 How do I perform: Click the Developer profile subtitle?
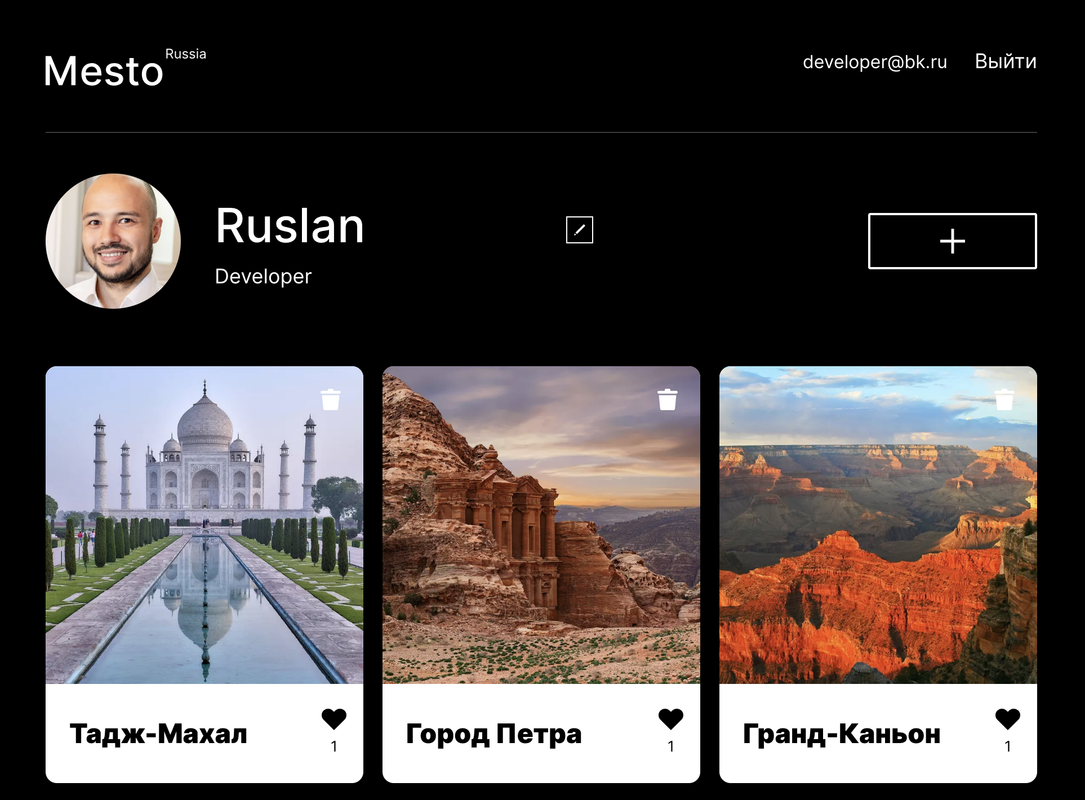263,276
